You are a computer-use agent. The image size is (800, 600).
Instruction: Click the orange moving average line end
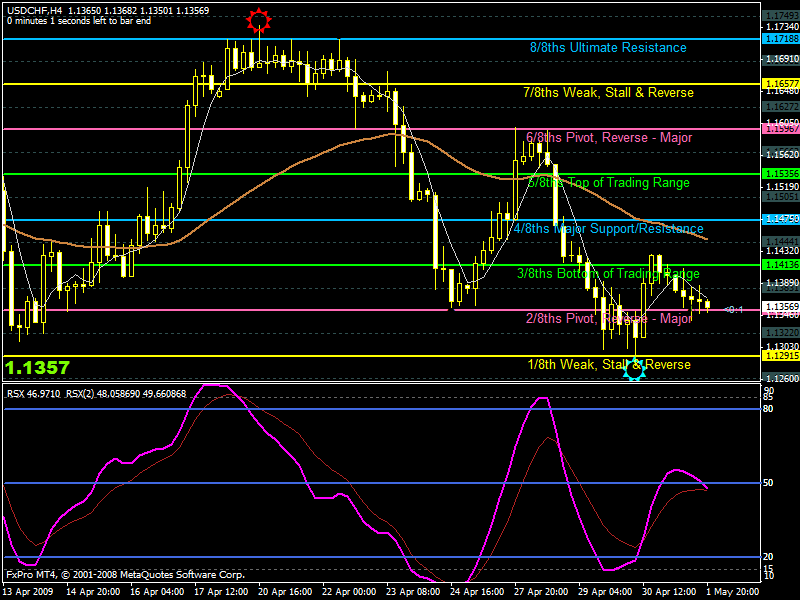tap(707, 239)
